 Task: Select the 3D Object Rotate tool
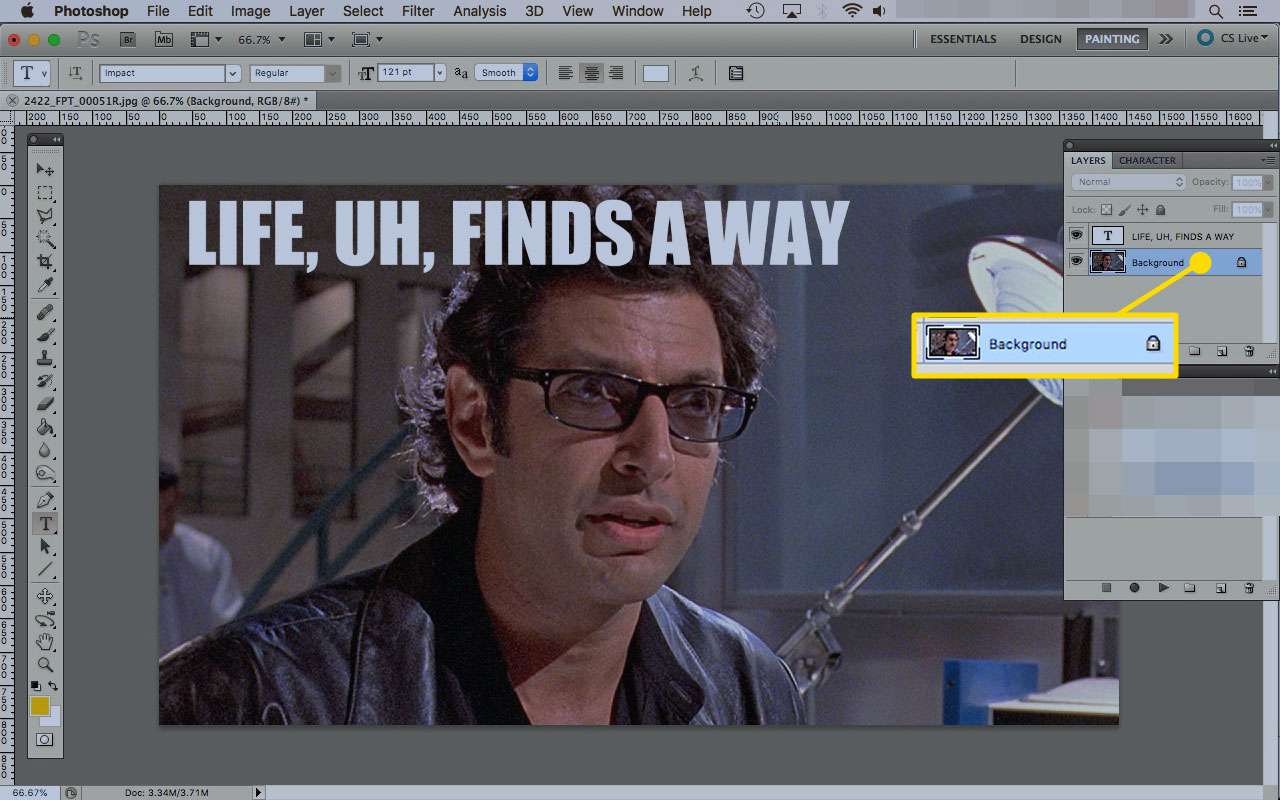(45, 597)
